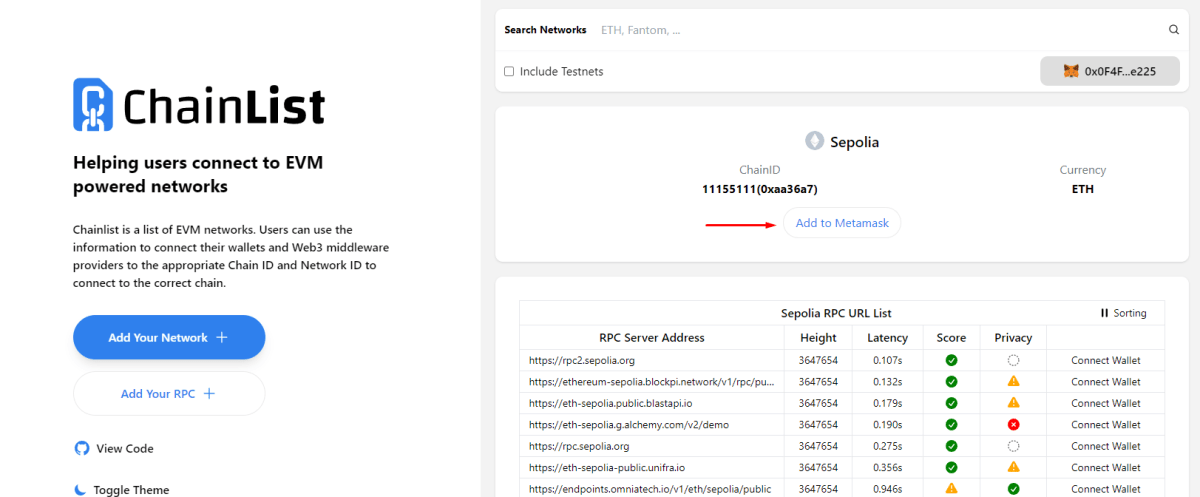Click the search magnifier icon

1174,30
